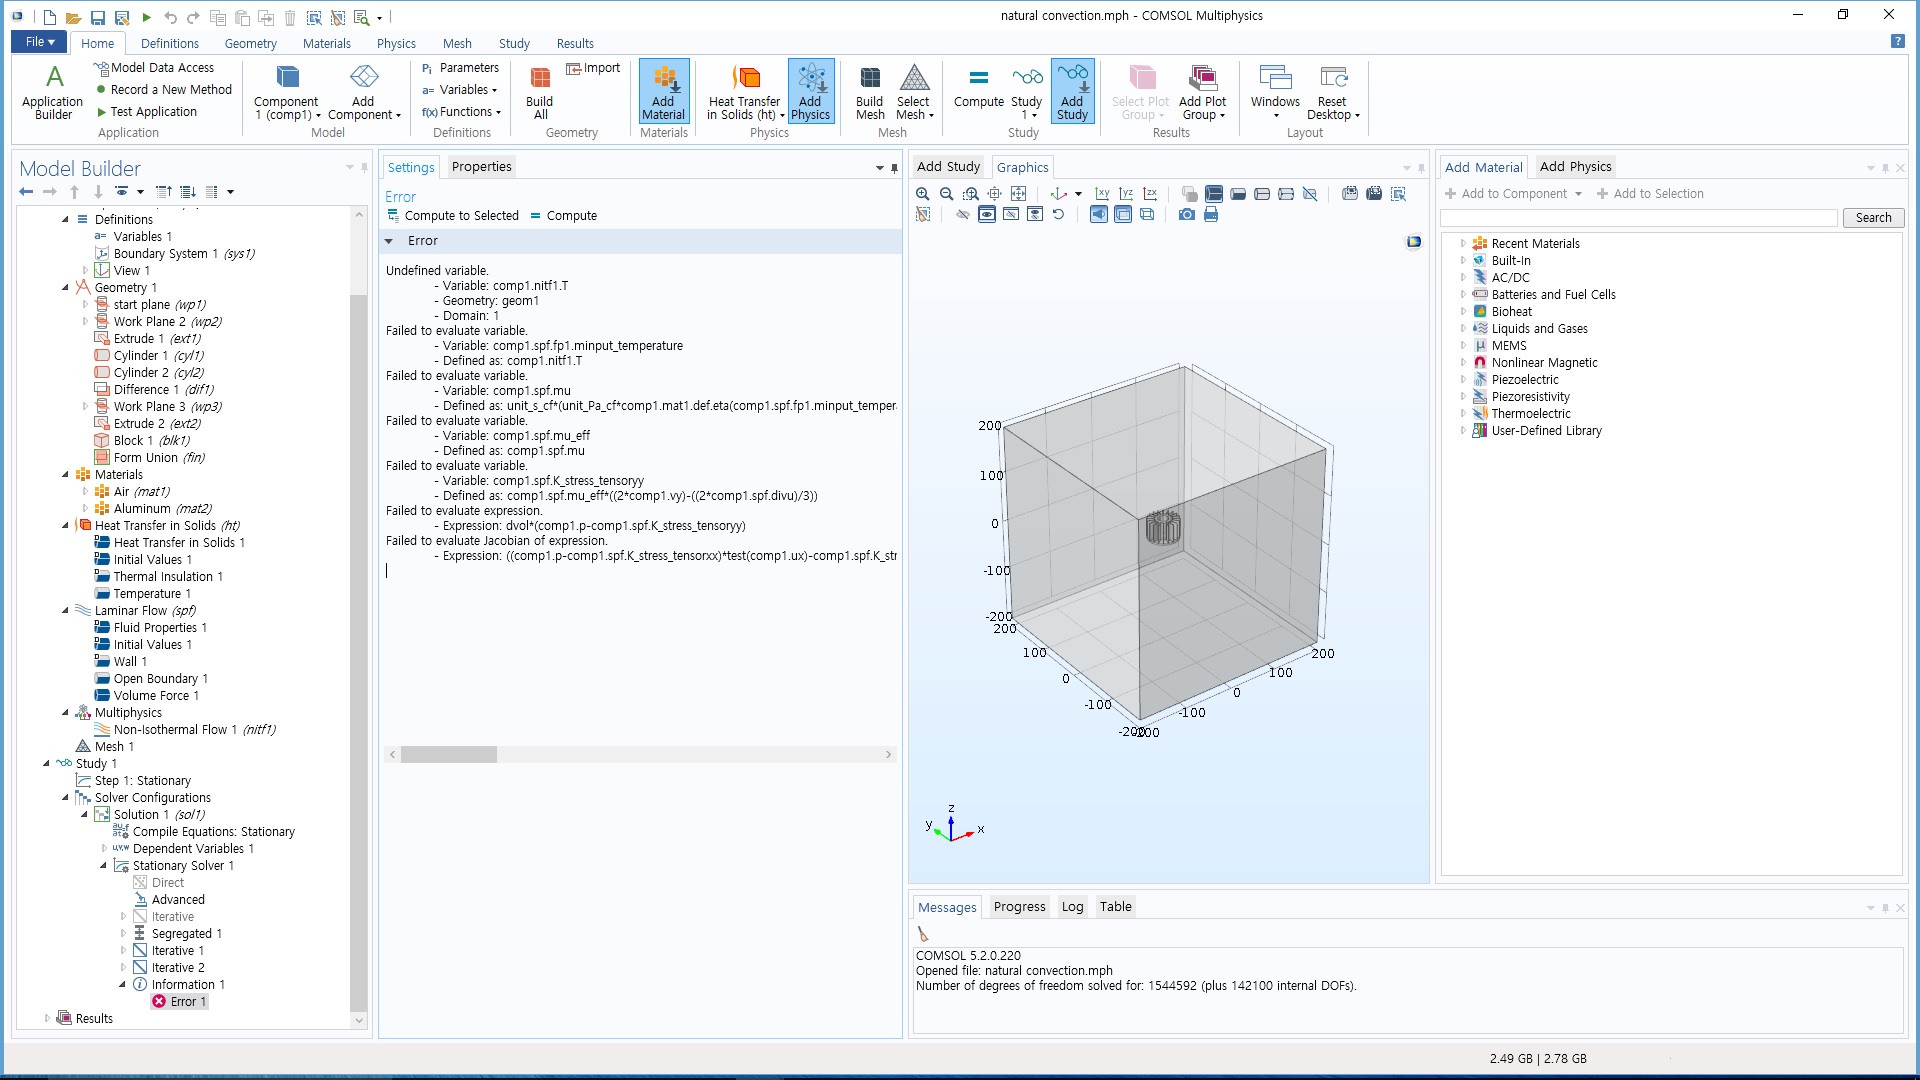The image size is (1920, 1080).
Task: Expand the Results node in Model Builder
Action: click(x=47, y=1018)
